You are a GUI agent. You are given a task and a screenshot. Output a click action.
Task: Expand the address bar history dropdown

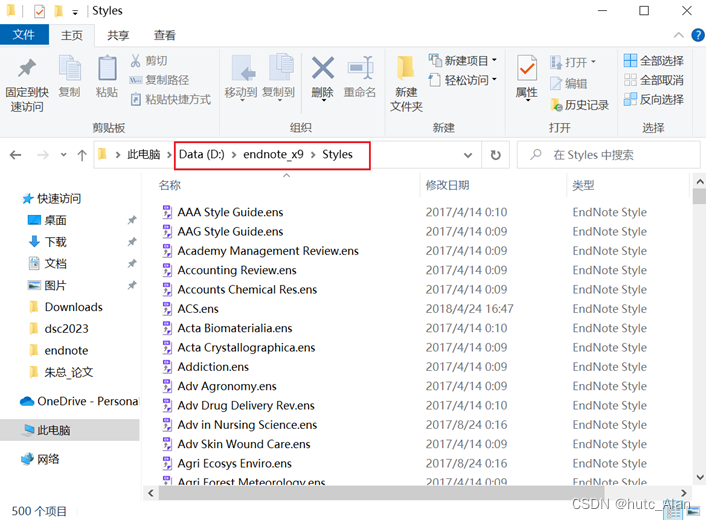tap(468, 155)
